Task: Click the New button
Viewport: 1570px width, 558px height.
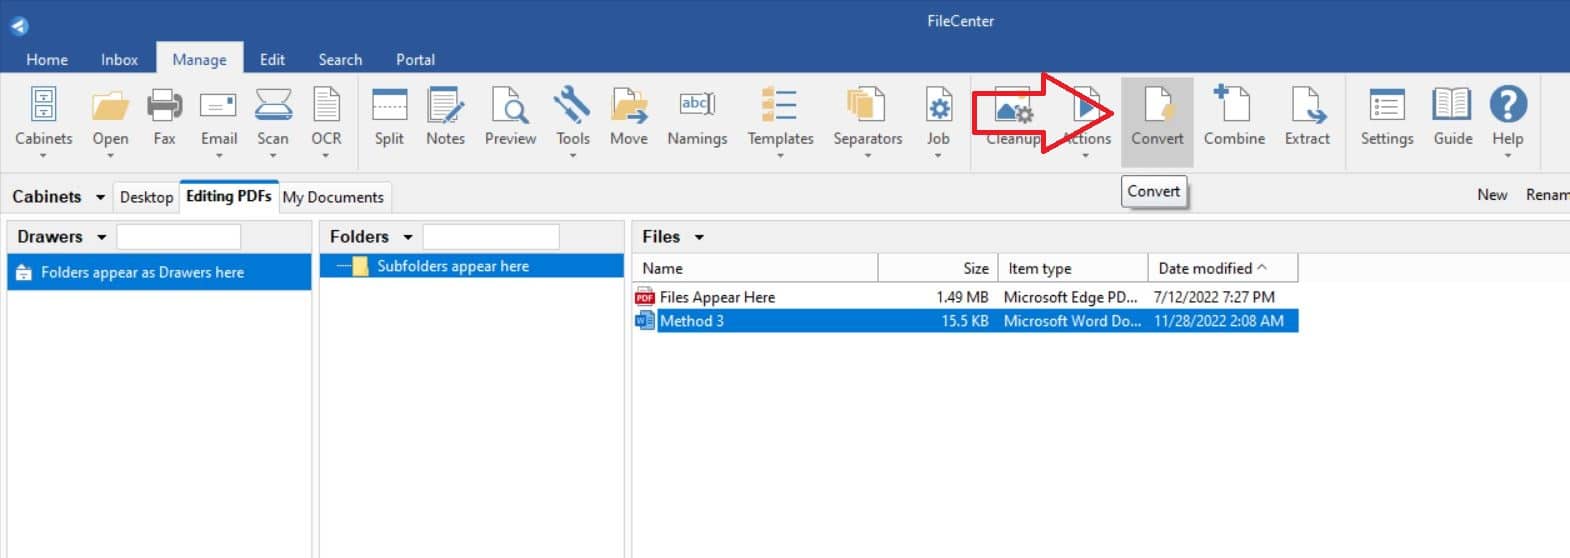Action: (x=1492, y=195)
